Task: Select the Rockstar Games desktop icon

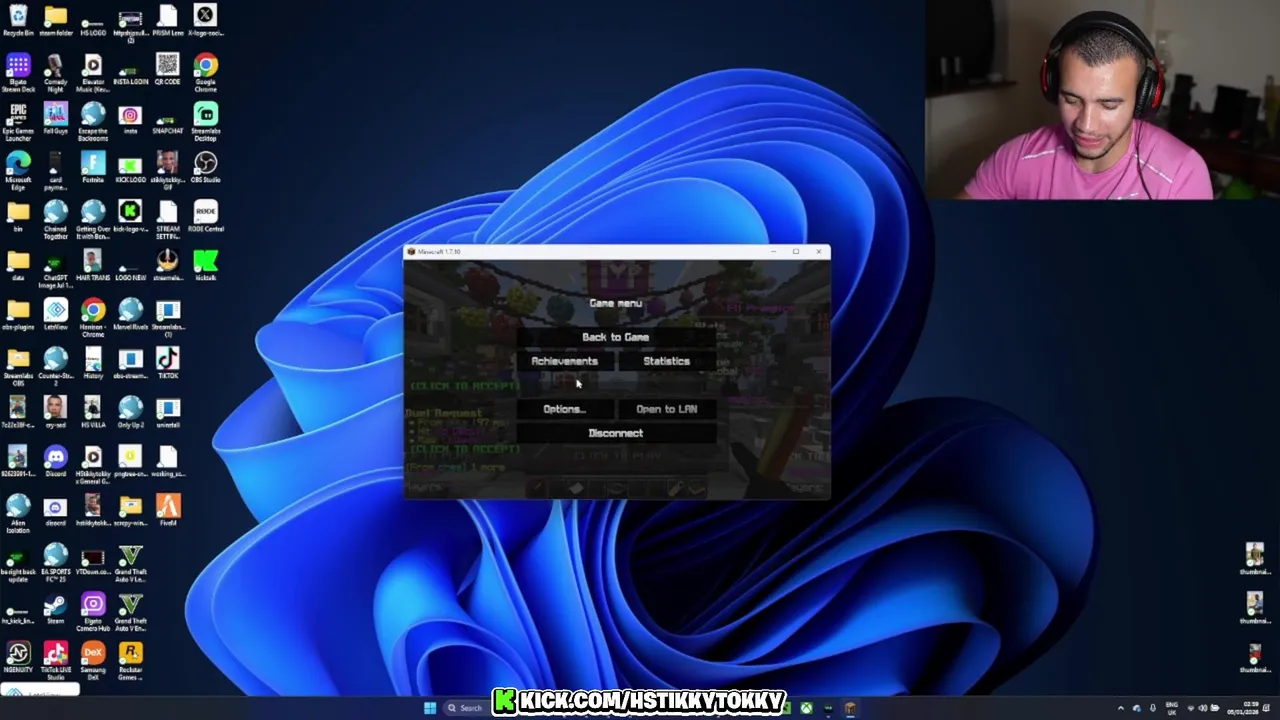Action: coord(130,660)
